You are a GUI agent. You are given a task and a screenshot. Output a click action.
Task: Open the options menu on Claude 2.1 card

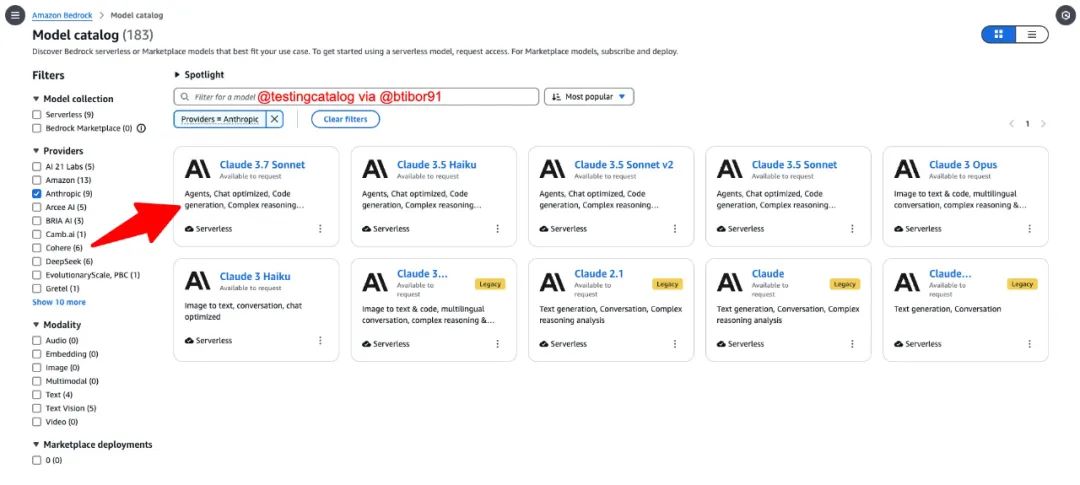(675, 344)
